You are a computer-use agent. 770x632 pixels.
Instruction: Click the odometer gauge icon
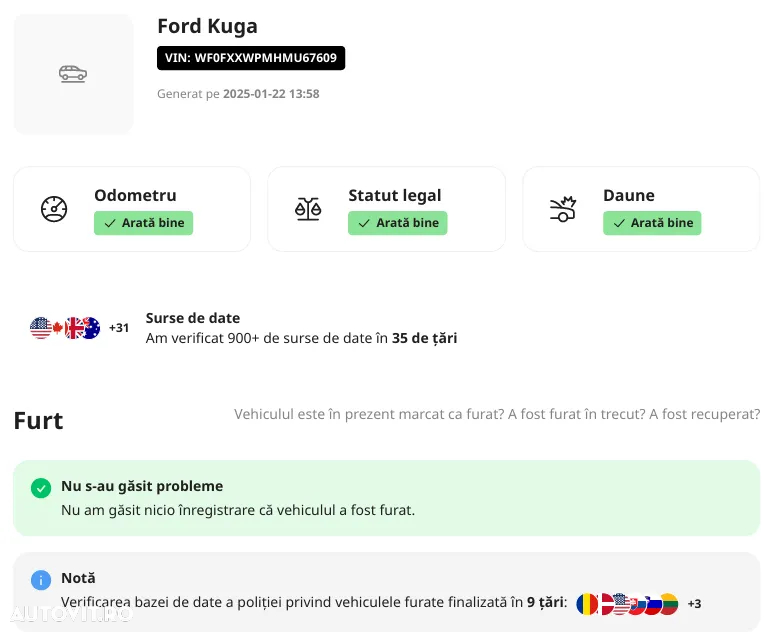pyautogui.click(x=54, y=209)
